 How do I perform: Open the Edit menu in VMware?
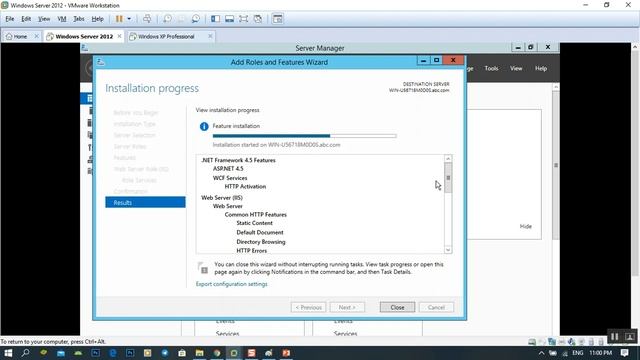[26, 19]
